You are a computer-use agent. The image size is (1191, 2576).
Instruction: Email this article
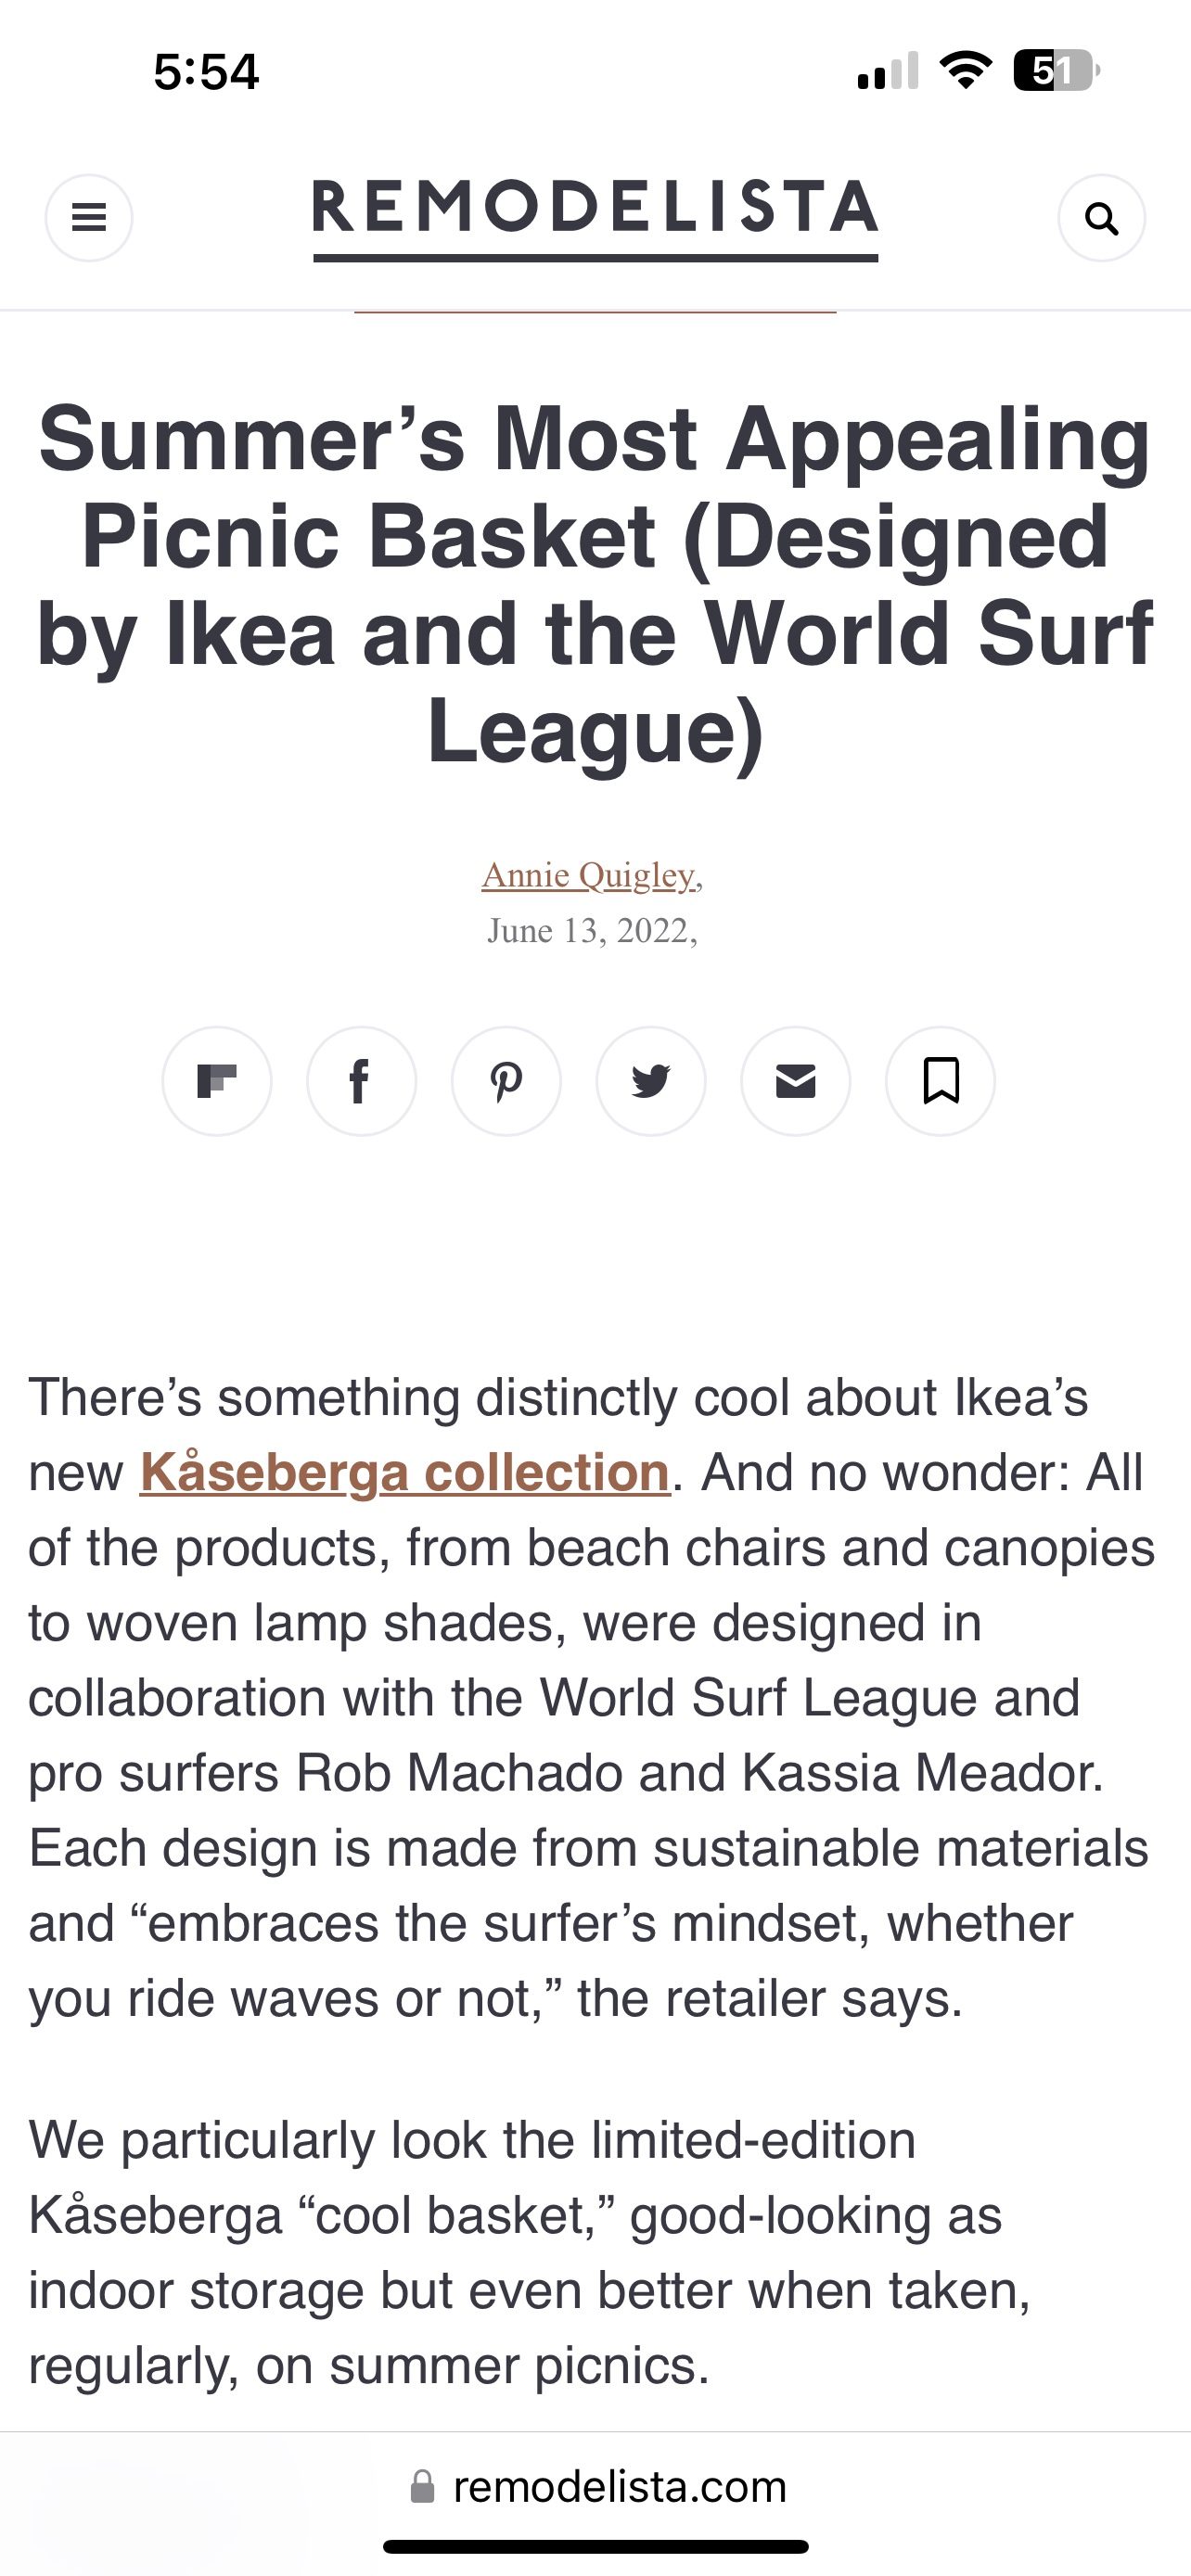[x=796, y=1081]
